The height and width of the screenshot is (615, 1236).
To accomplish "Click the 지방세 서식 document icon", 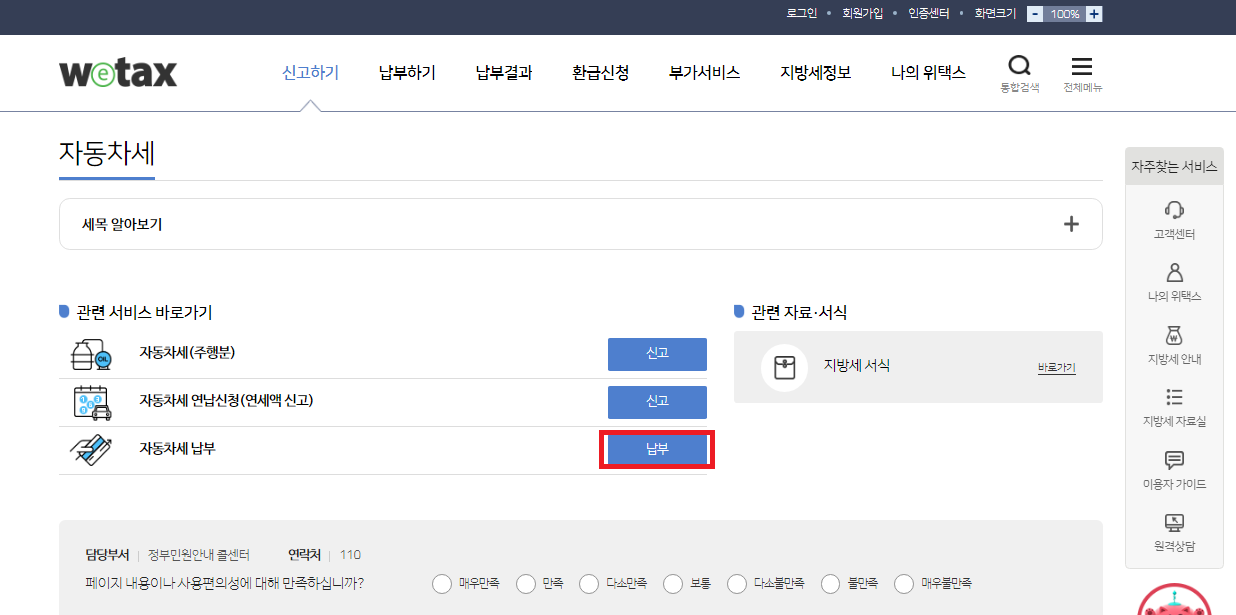I will 785,367.
